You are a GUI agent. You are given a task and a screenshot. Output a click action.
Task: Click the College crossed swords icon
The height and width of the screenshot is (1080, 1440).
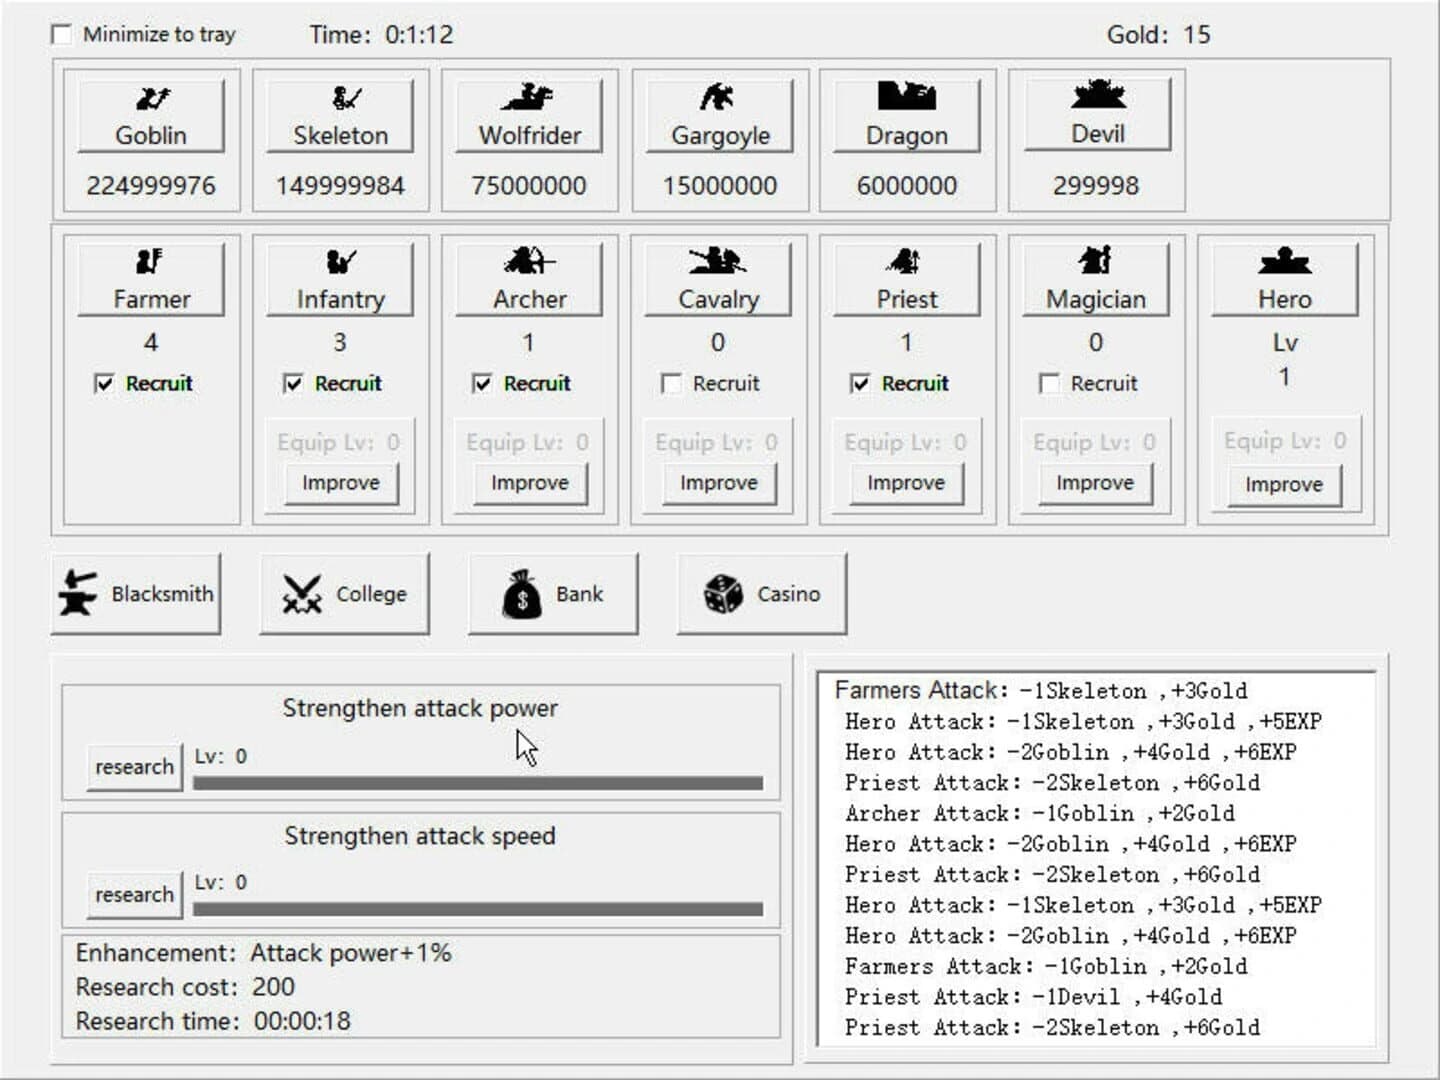point(299,592)
